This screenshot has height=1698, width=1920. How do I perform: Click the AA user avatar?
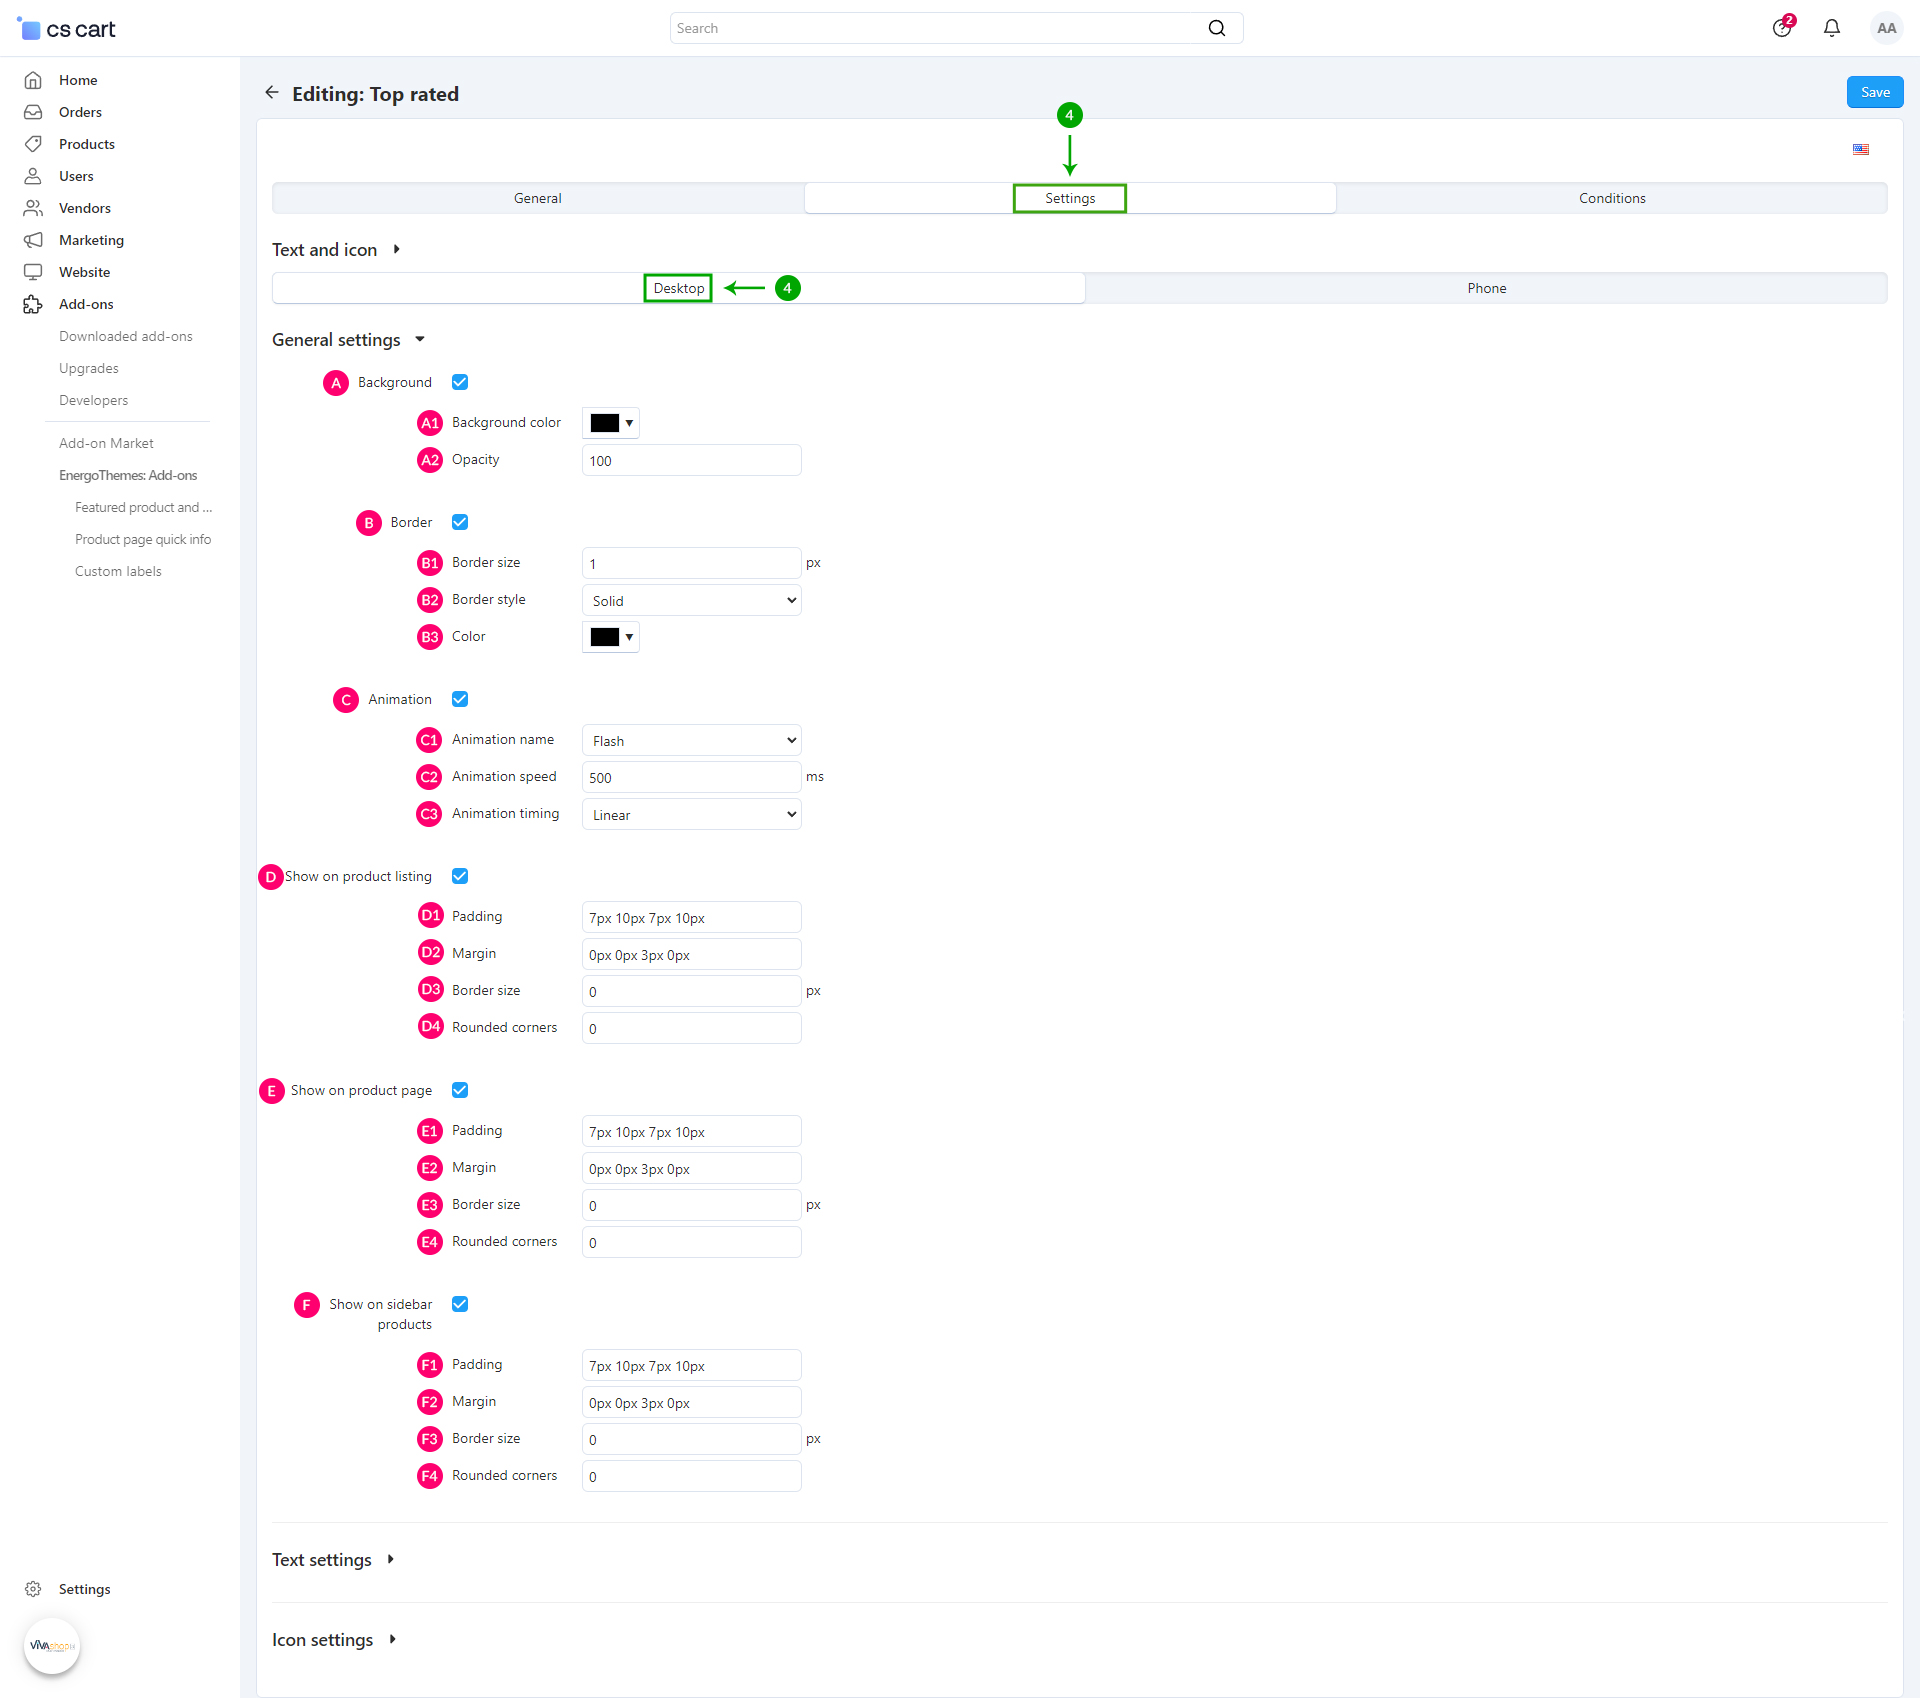click(x=1886, y=28)
